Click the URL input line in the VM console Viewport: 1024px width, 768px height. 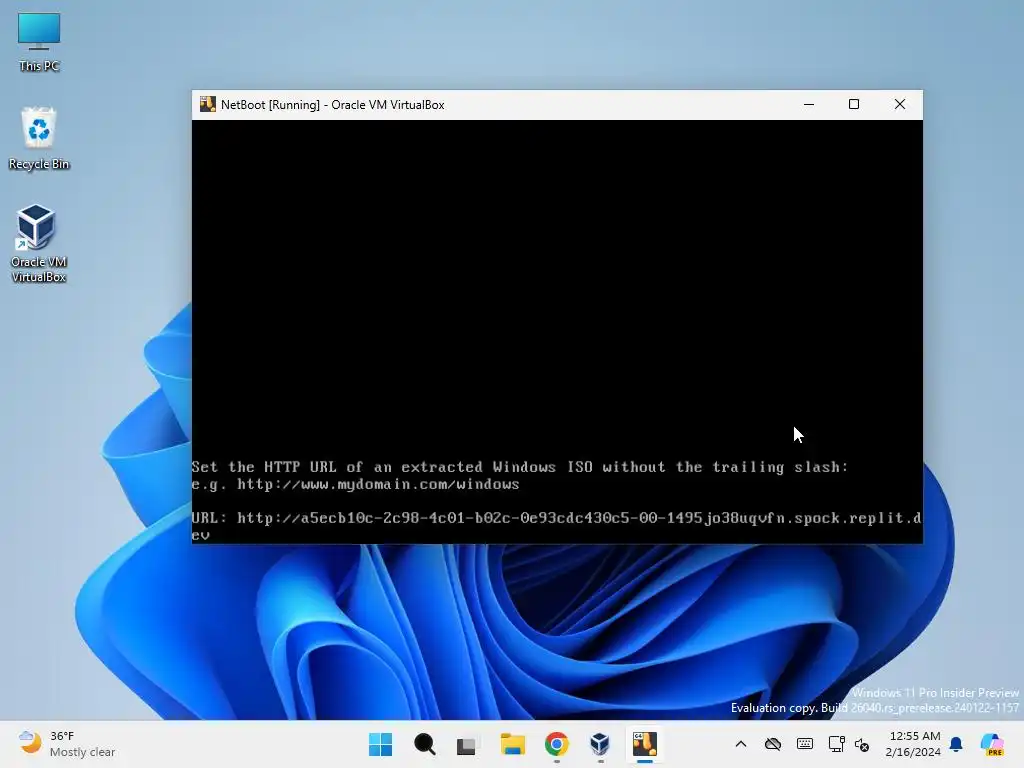pos(556,526)
